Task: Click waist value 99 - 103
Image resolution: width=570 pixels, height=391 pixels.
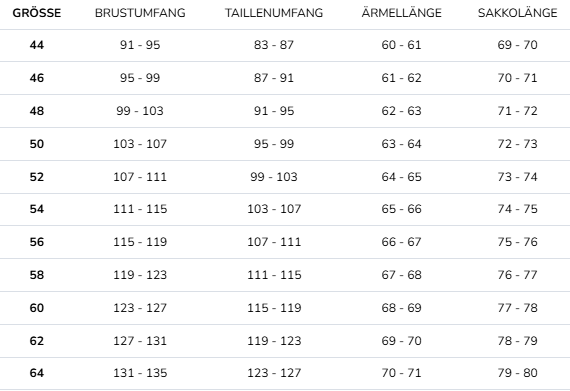Action: (x=274, y=177)
